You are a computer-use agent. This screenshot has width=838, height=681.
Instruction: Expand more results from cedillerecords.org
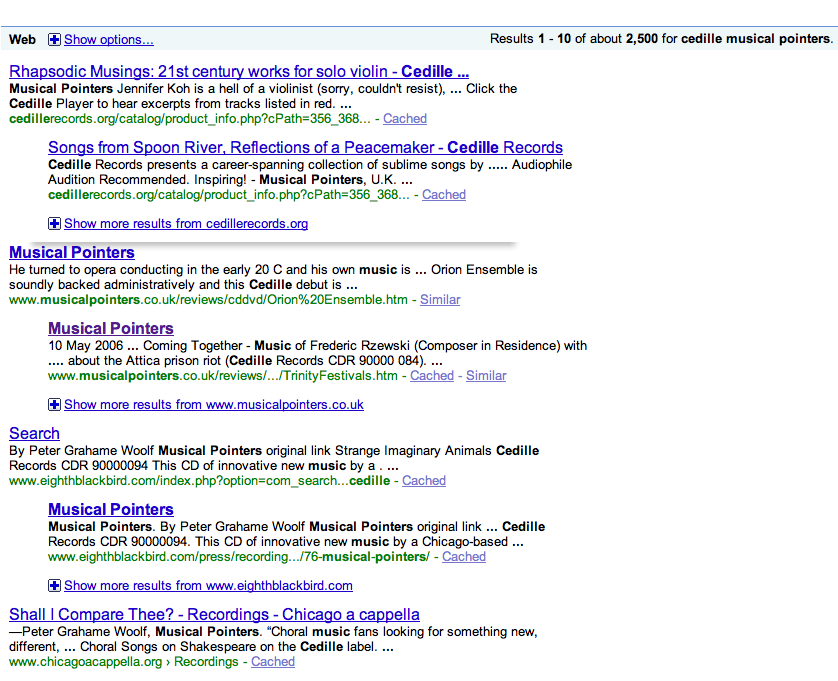click(x=186, y=224)
